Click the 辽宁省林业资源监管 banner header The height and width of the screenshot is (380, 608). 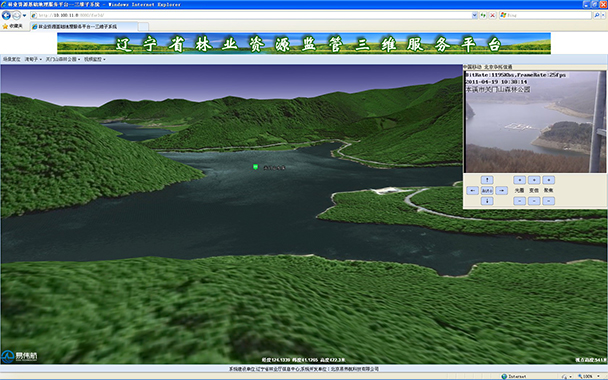(x=304, y=43)
